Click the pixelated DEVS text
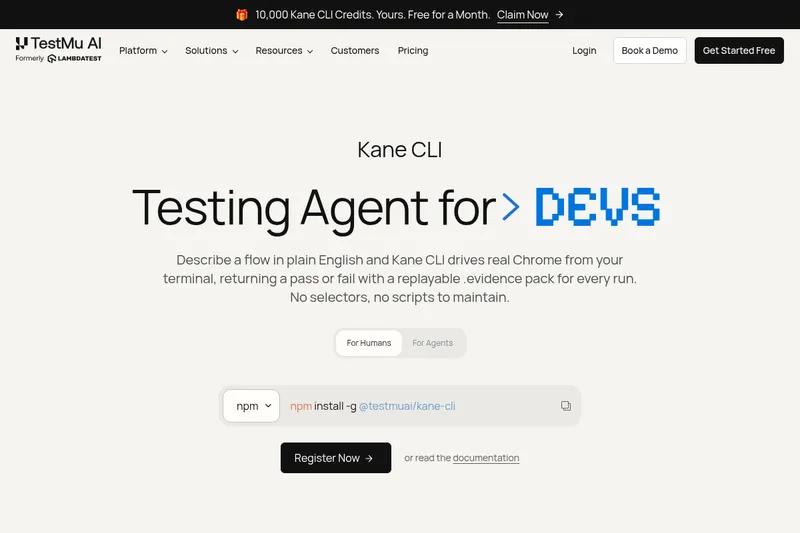The image size is (800, 533). [597, 207]
